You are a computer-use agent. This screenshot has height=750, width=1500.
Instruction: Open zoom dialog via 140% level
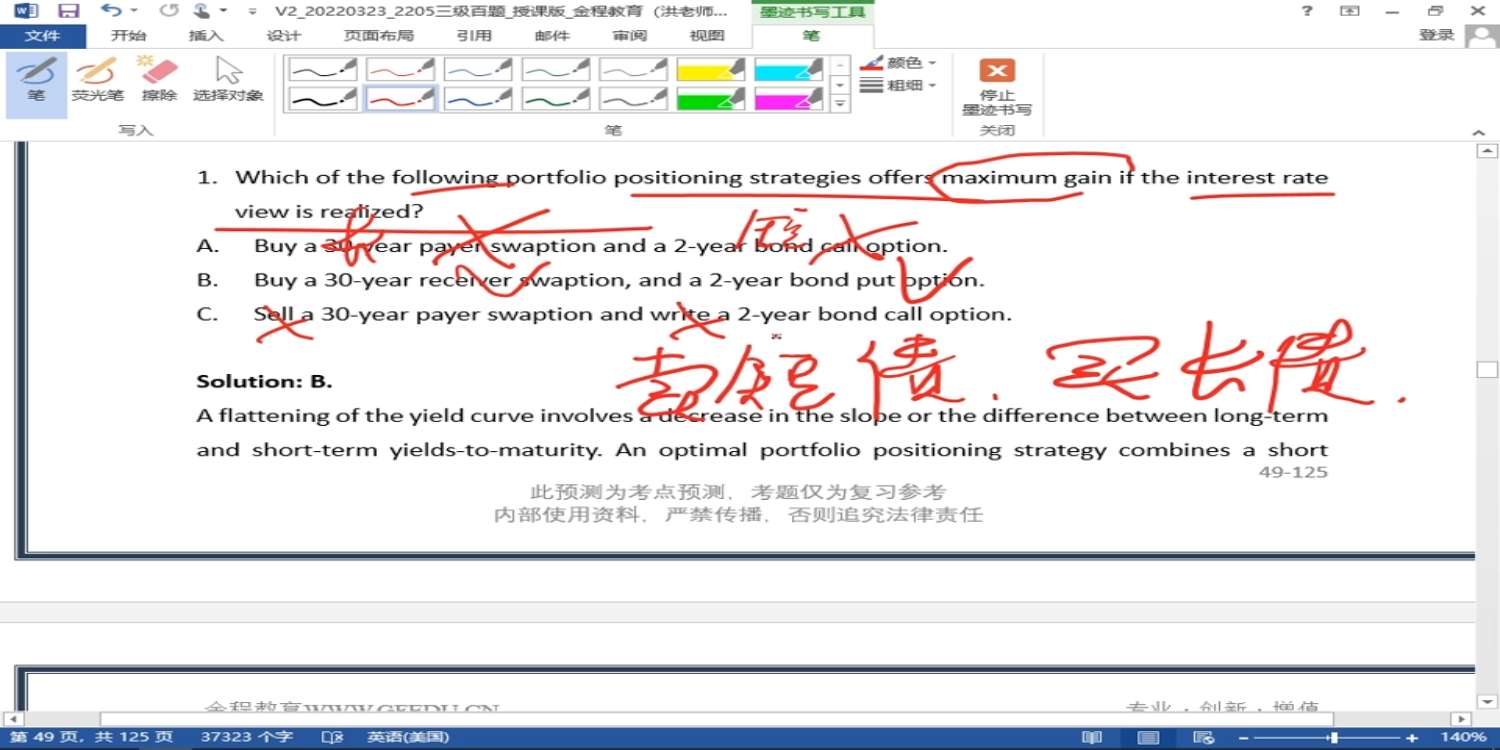coord(1464,738)
